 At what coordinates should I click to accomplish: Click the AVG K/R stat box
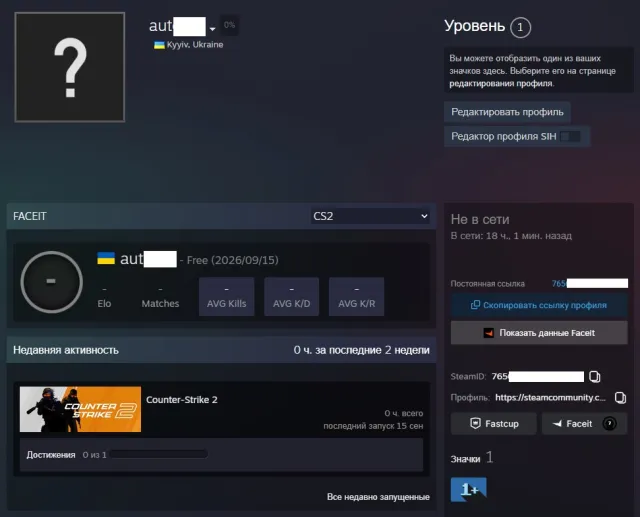(356, 297)
